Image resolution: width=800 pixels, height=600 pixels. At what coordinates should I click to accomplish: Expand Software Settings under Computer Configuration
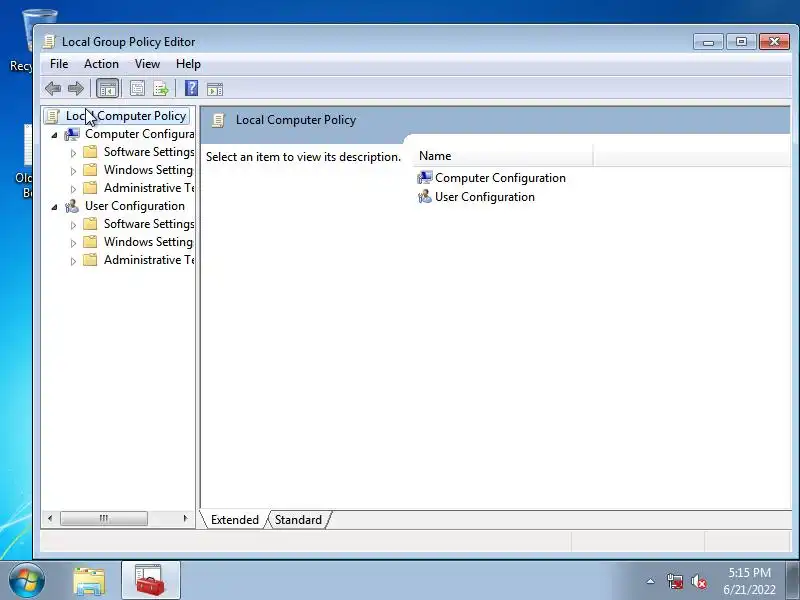(73, 153)
